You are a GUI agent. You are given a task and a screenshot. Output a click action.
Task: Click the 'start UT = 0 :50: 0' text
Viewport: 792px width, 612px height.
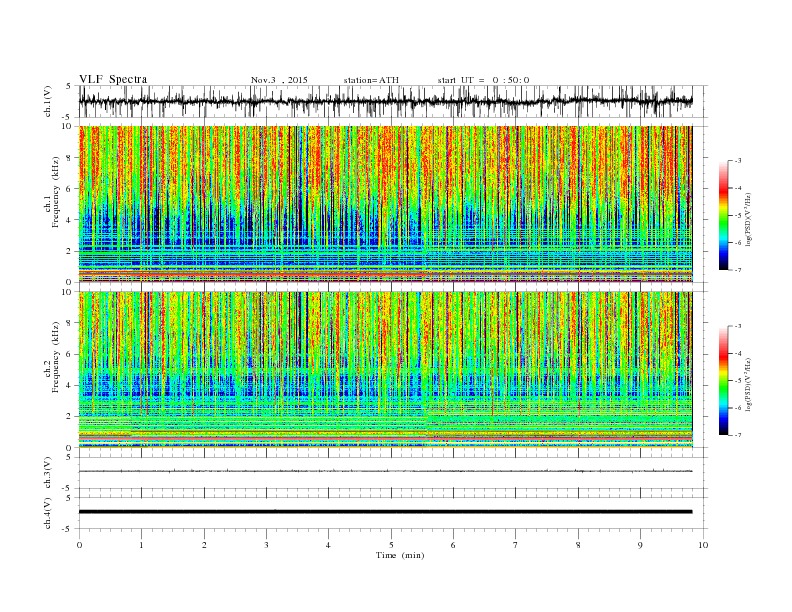pyautogui.click(x=483, y=80)
